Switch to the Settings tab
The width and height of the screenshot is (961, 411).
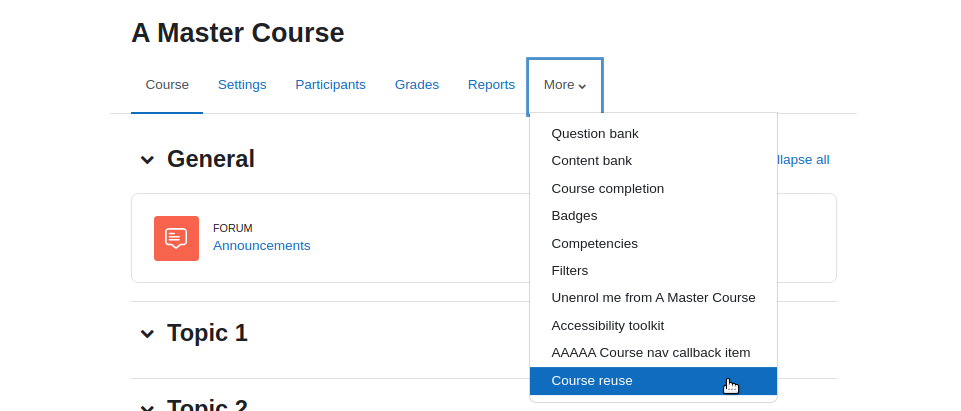tap(242, 85)
